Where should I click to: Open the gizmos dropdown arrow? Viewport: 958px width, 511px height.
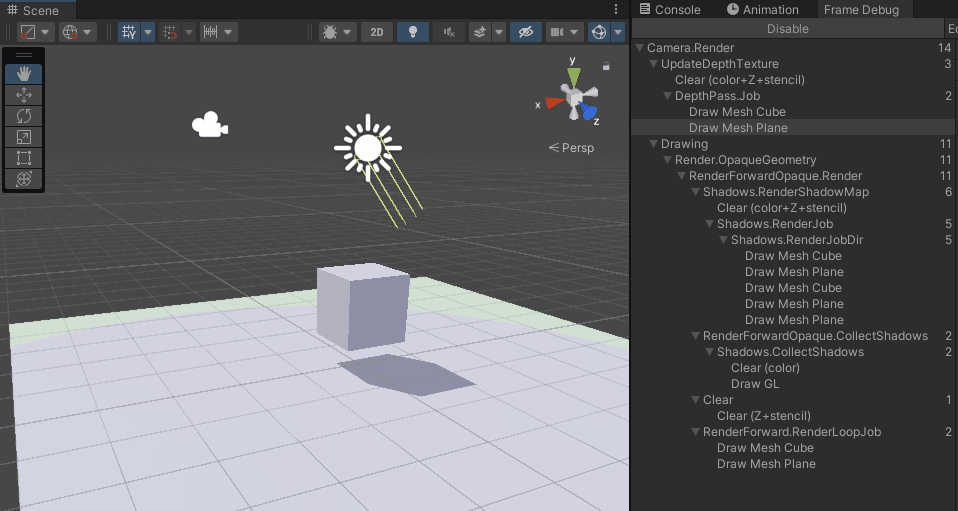[618, 32]
